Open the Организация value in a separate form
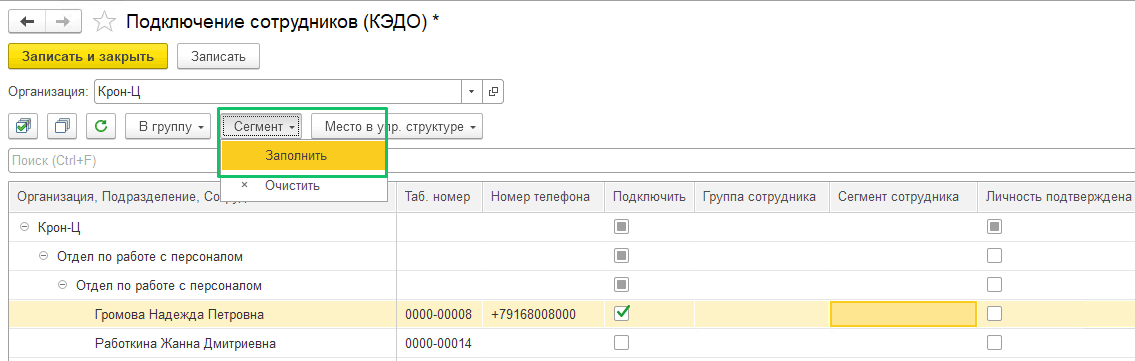The image size is (1135, 361). point(494,92)
